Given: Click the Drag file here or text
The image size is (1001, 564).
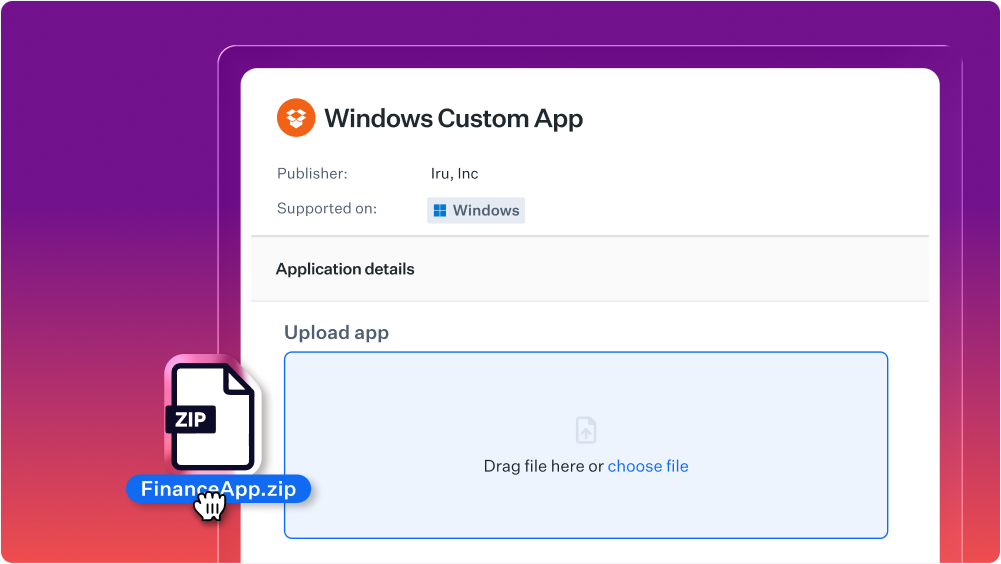Looking at the screenshot, I should click(543, 466).
